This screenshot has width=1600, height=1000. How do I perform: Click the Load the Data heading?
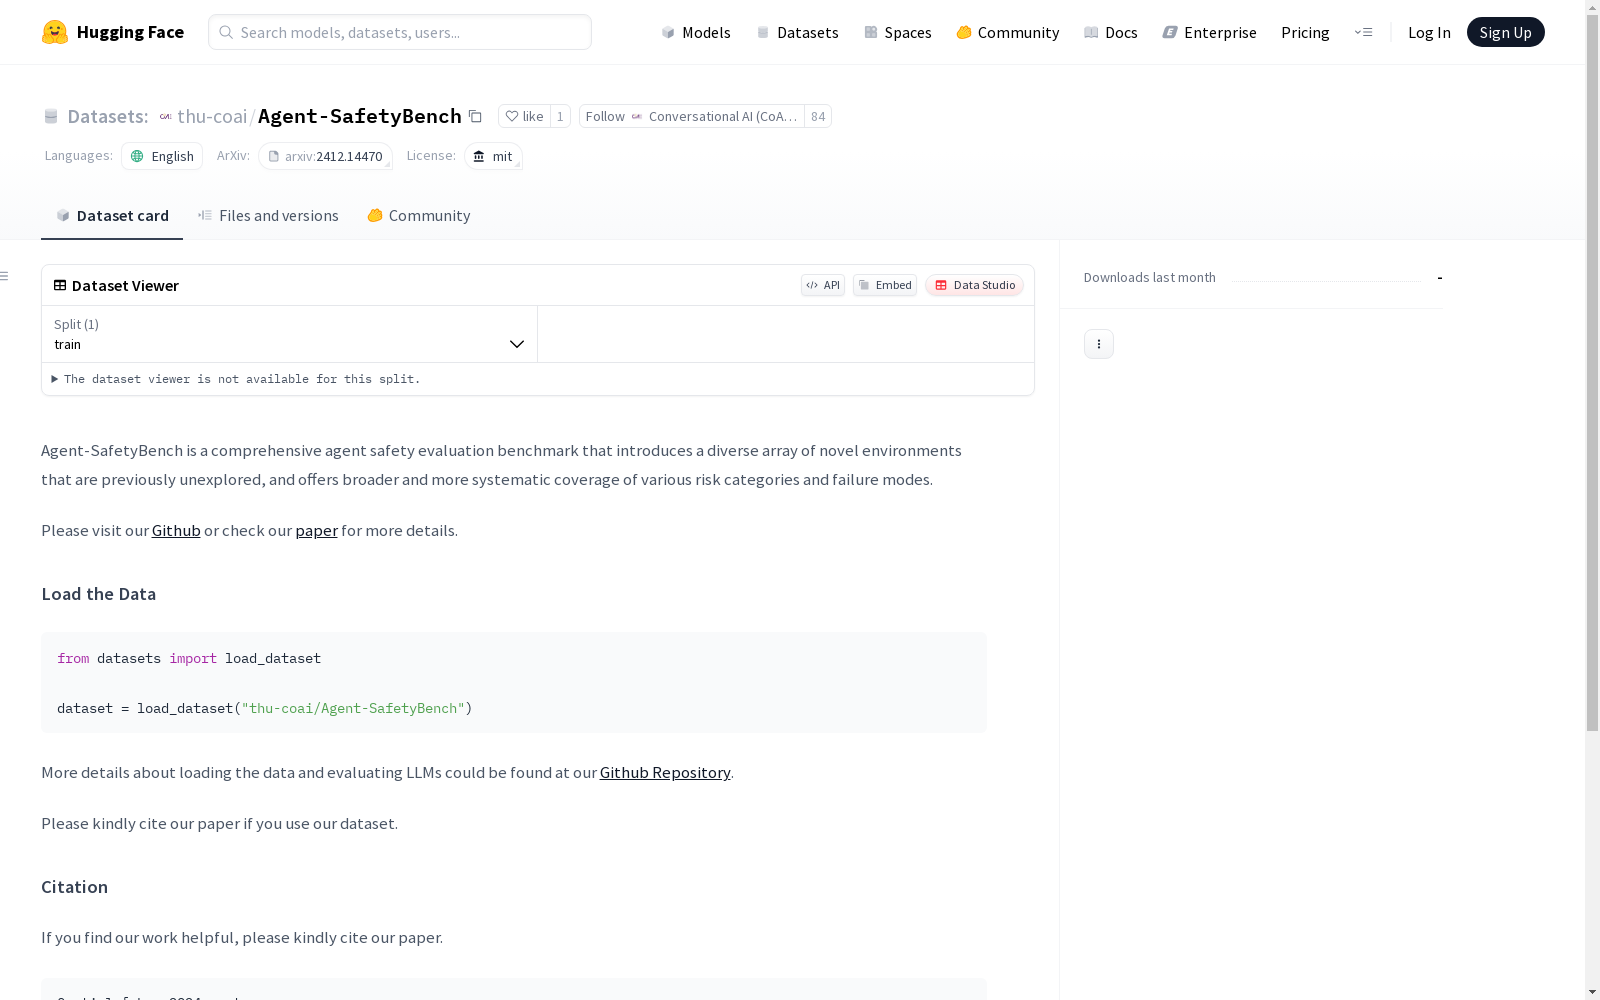[x=98, y=594]
